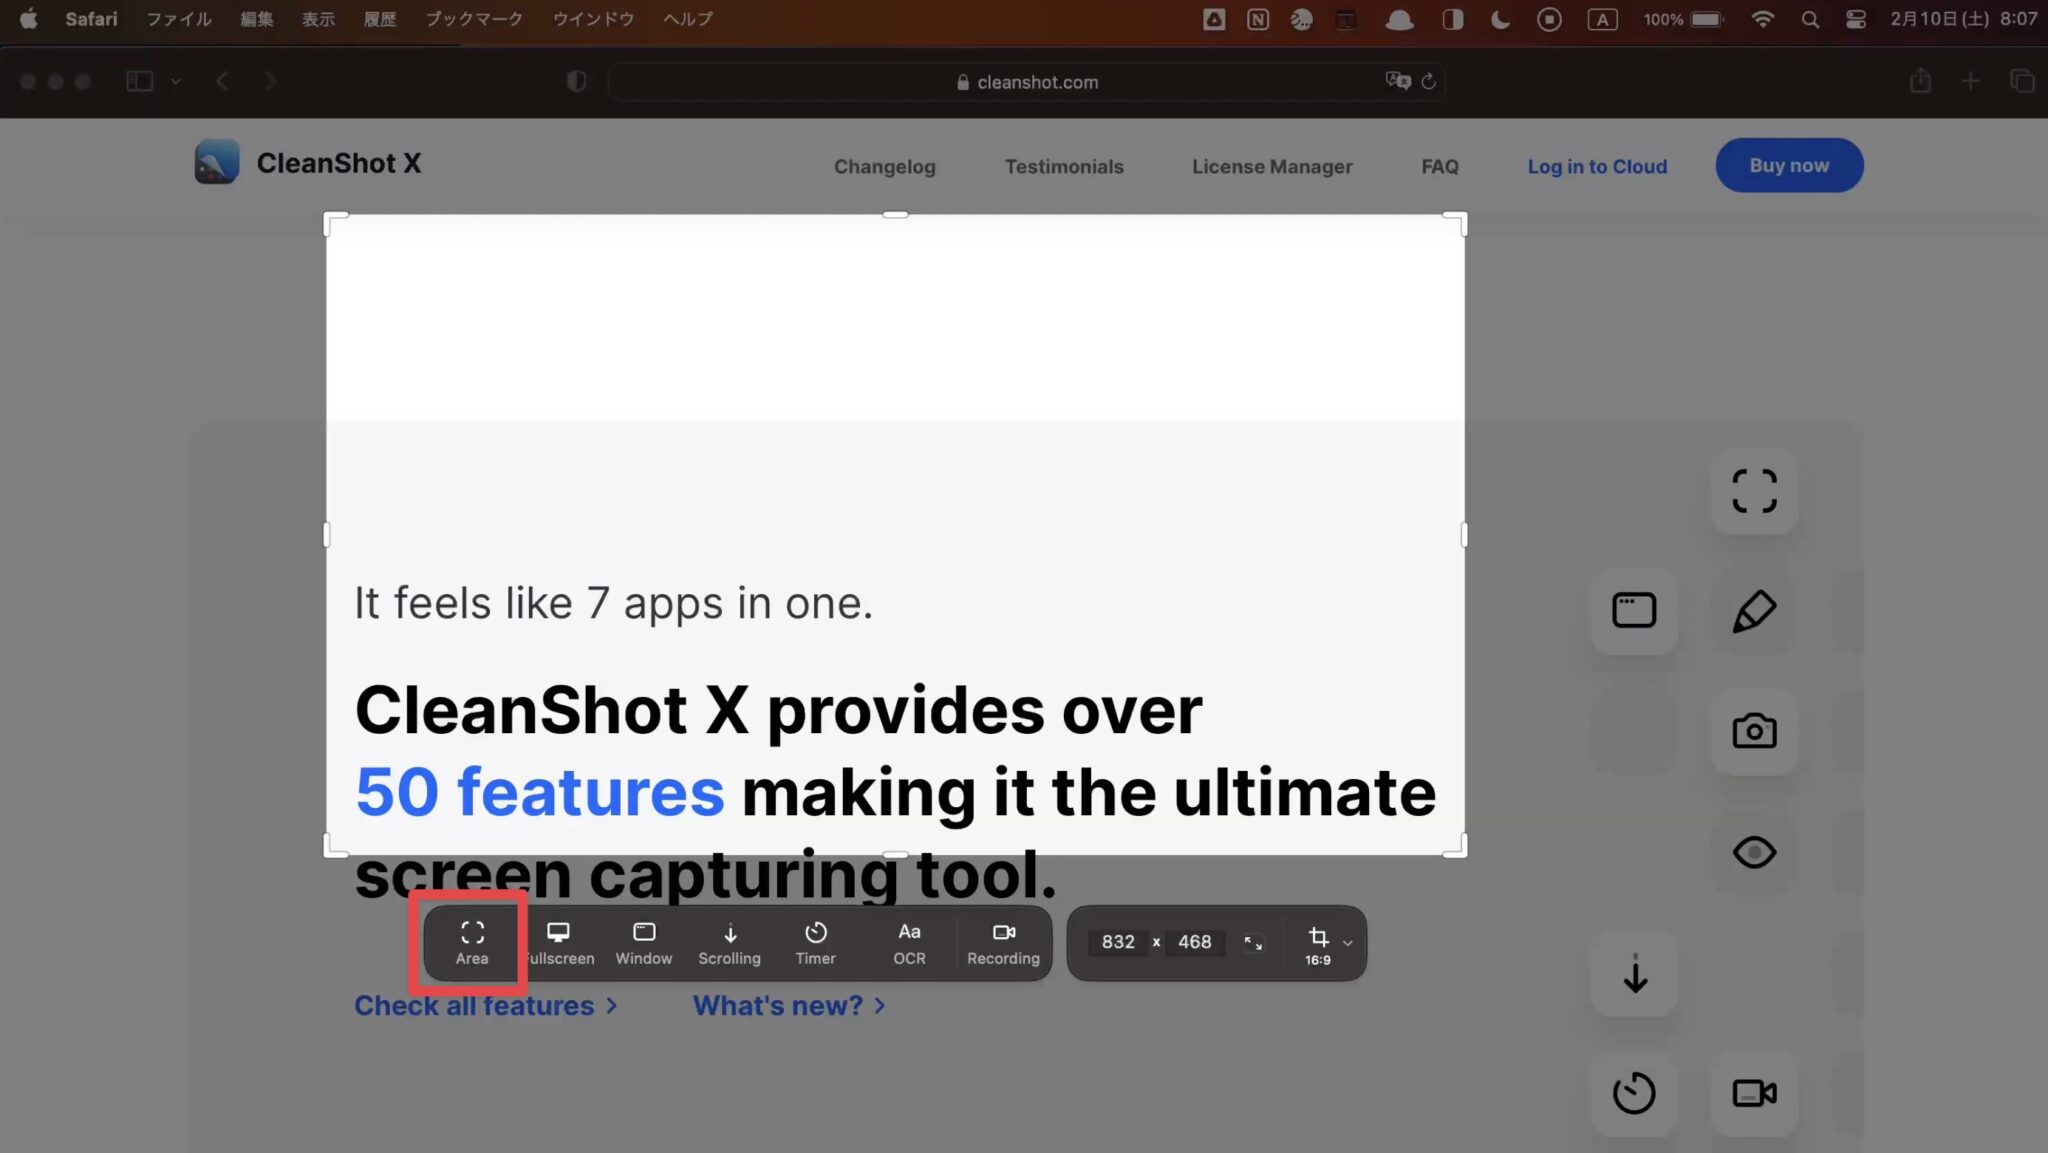The width and height of the screenshot is (2048, 1153).
Task: Open the sidebar options chevron in Safari
Action: tap(177, 81)
